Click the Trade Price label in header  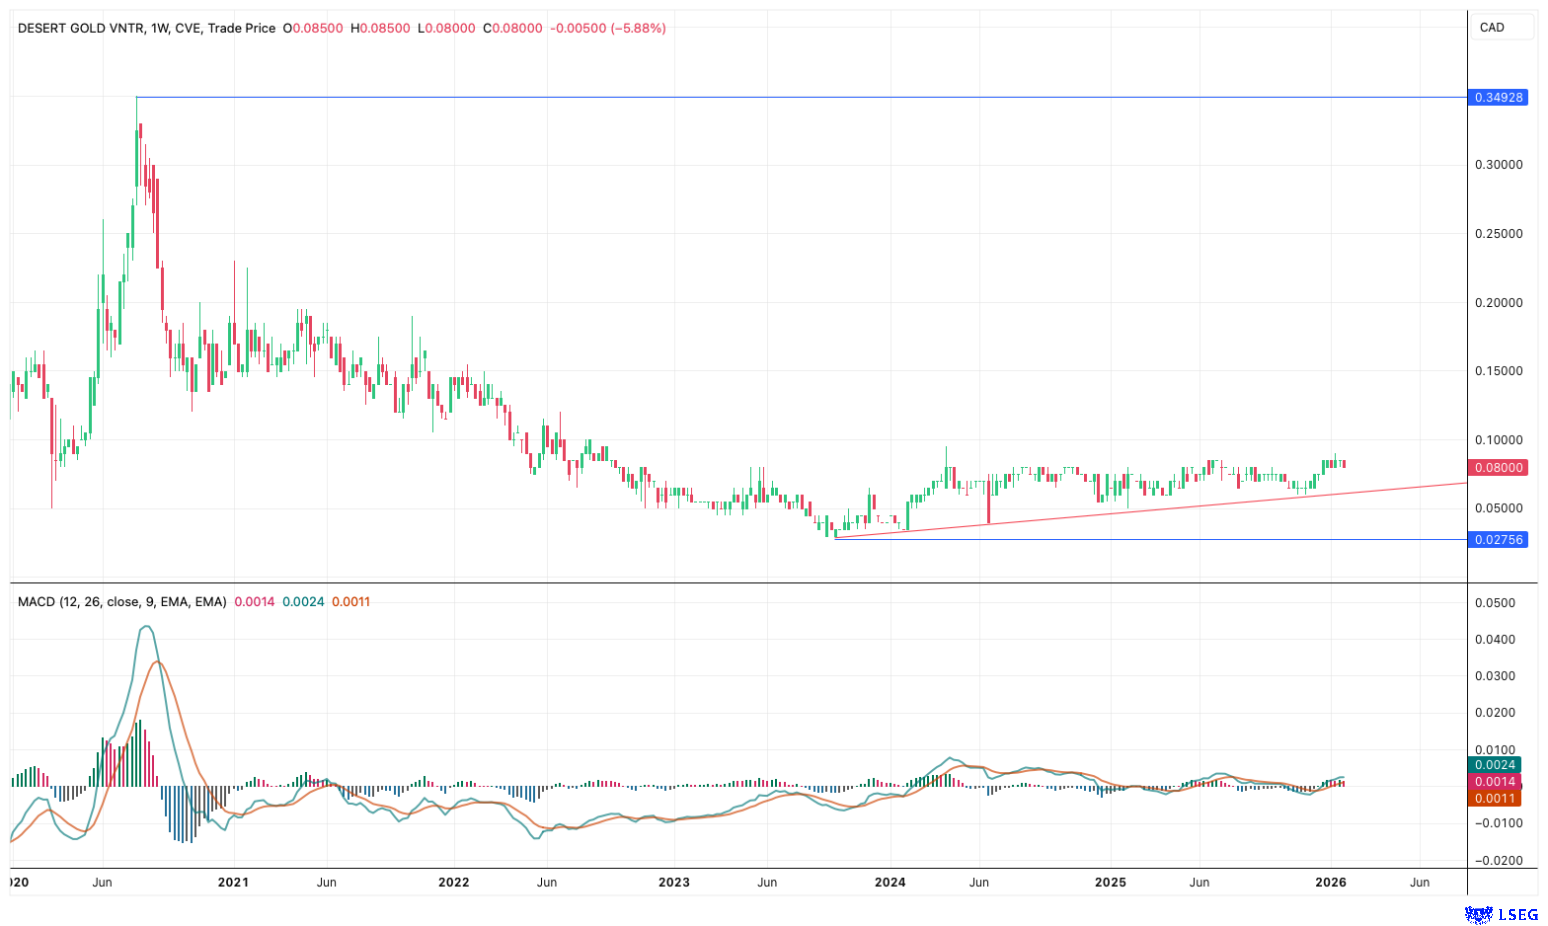click(x=241, y=28)
